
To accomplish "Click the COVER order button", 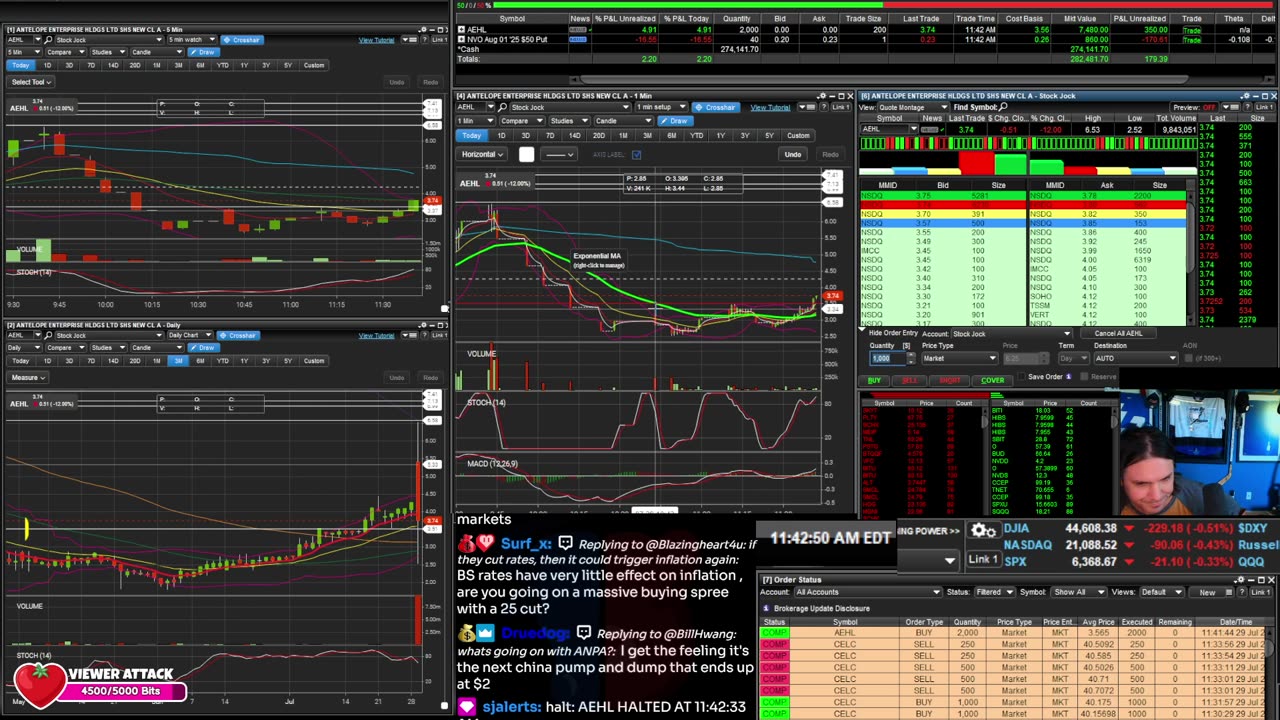I will [x=993, y=381].
